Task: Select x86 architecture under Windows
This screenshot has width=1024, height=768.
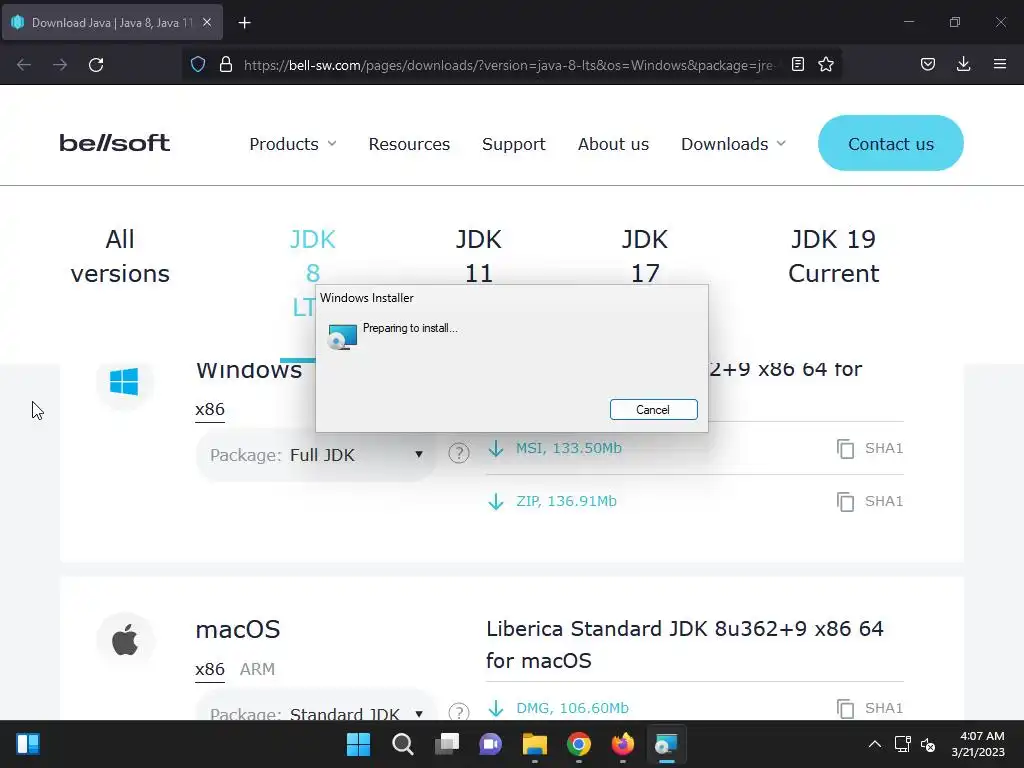Action: 210,409
